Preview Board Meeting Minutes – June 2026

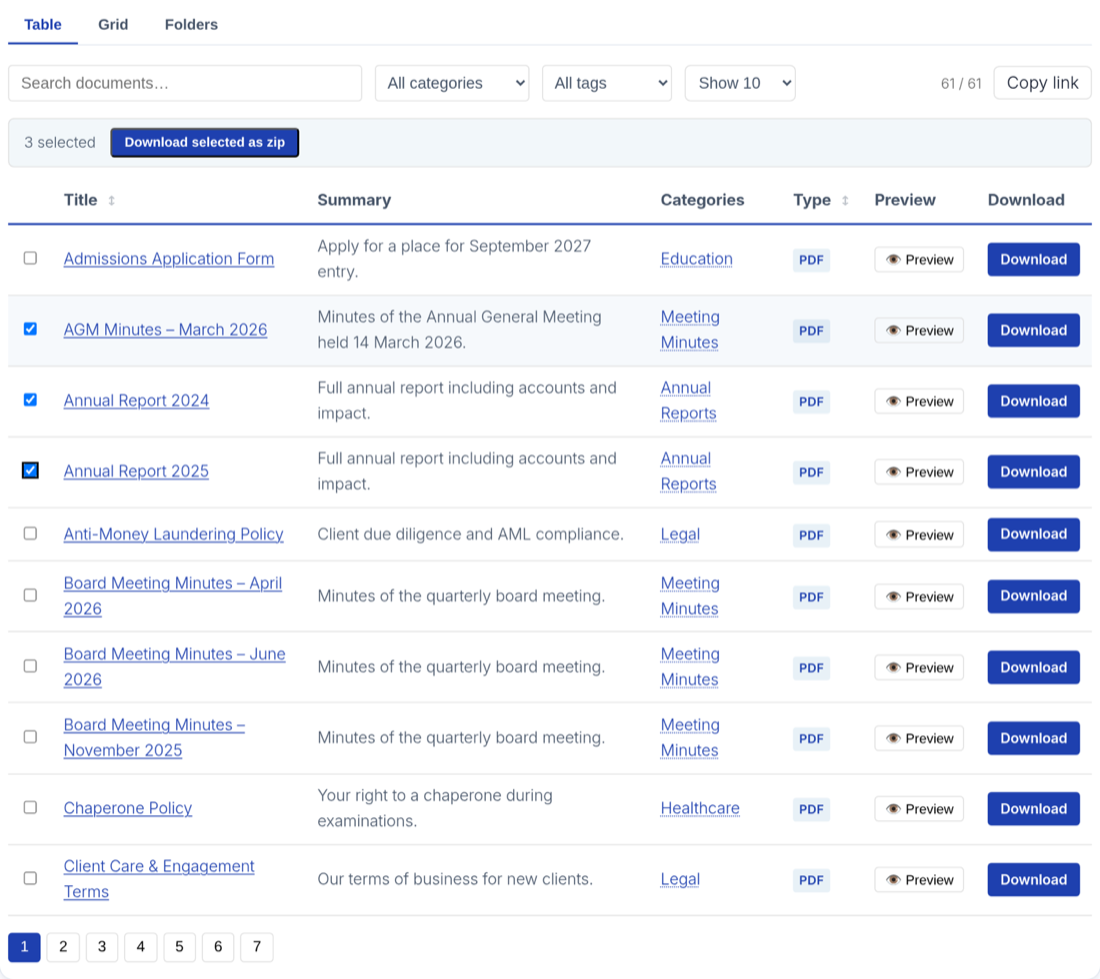(918, 667)
